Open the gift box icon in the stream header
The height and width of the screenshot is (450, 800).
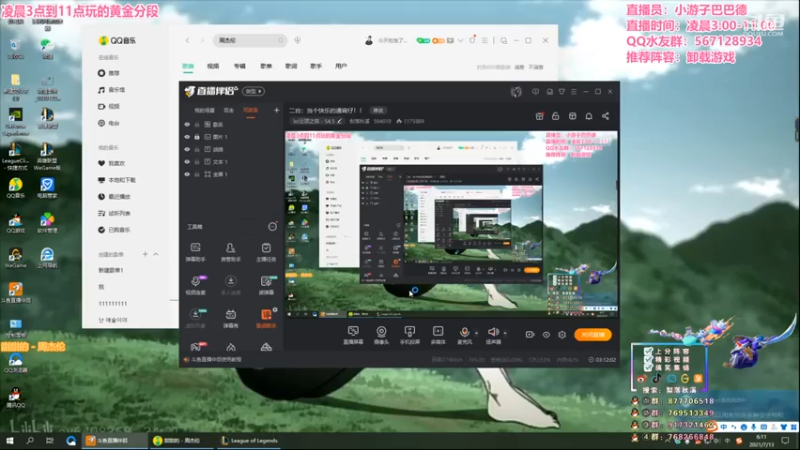tap(539, 116)
